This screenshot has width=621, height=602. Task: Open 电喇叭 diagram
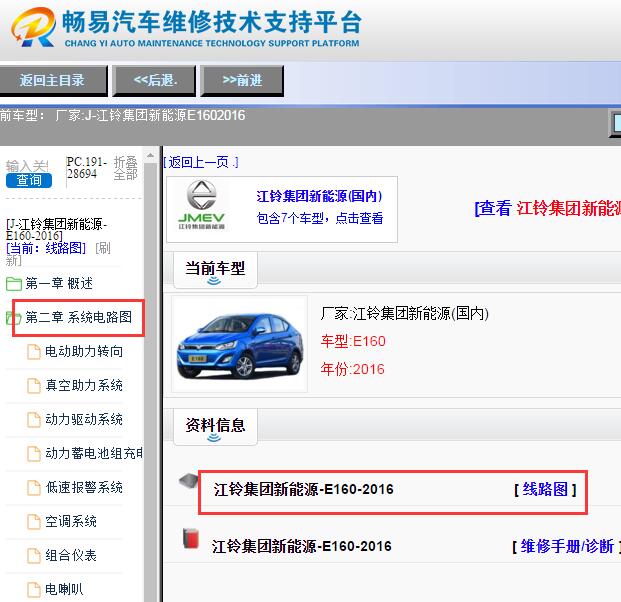point(64,590)
